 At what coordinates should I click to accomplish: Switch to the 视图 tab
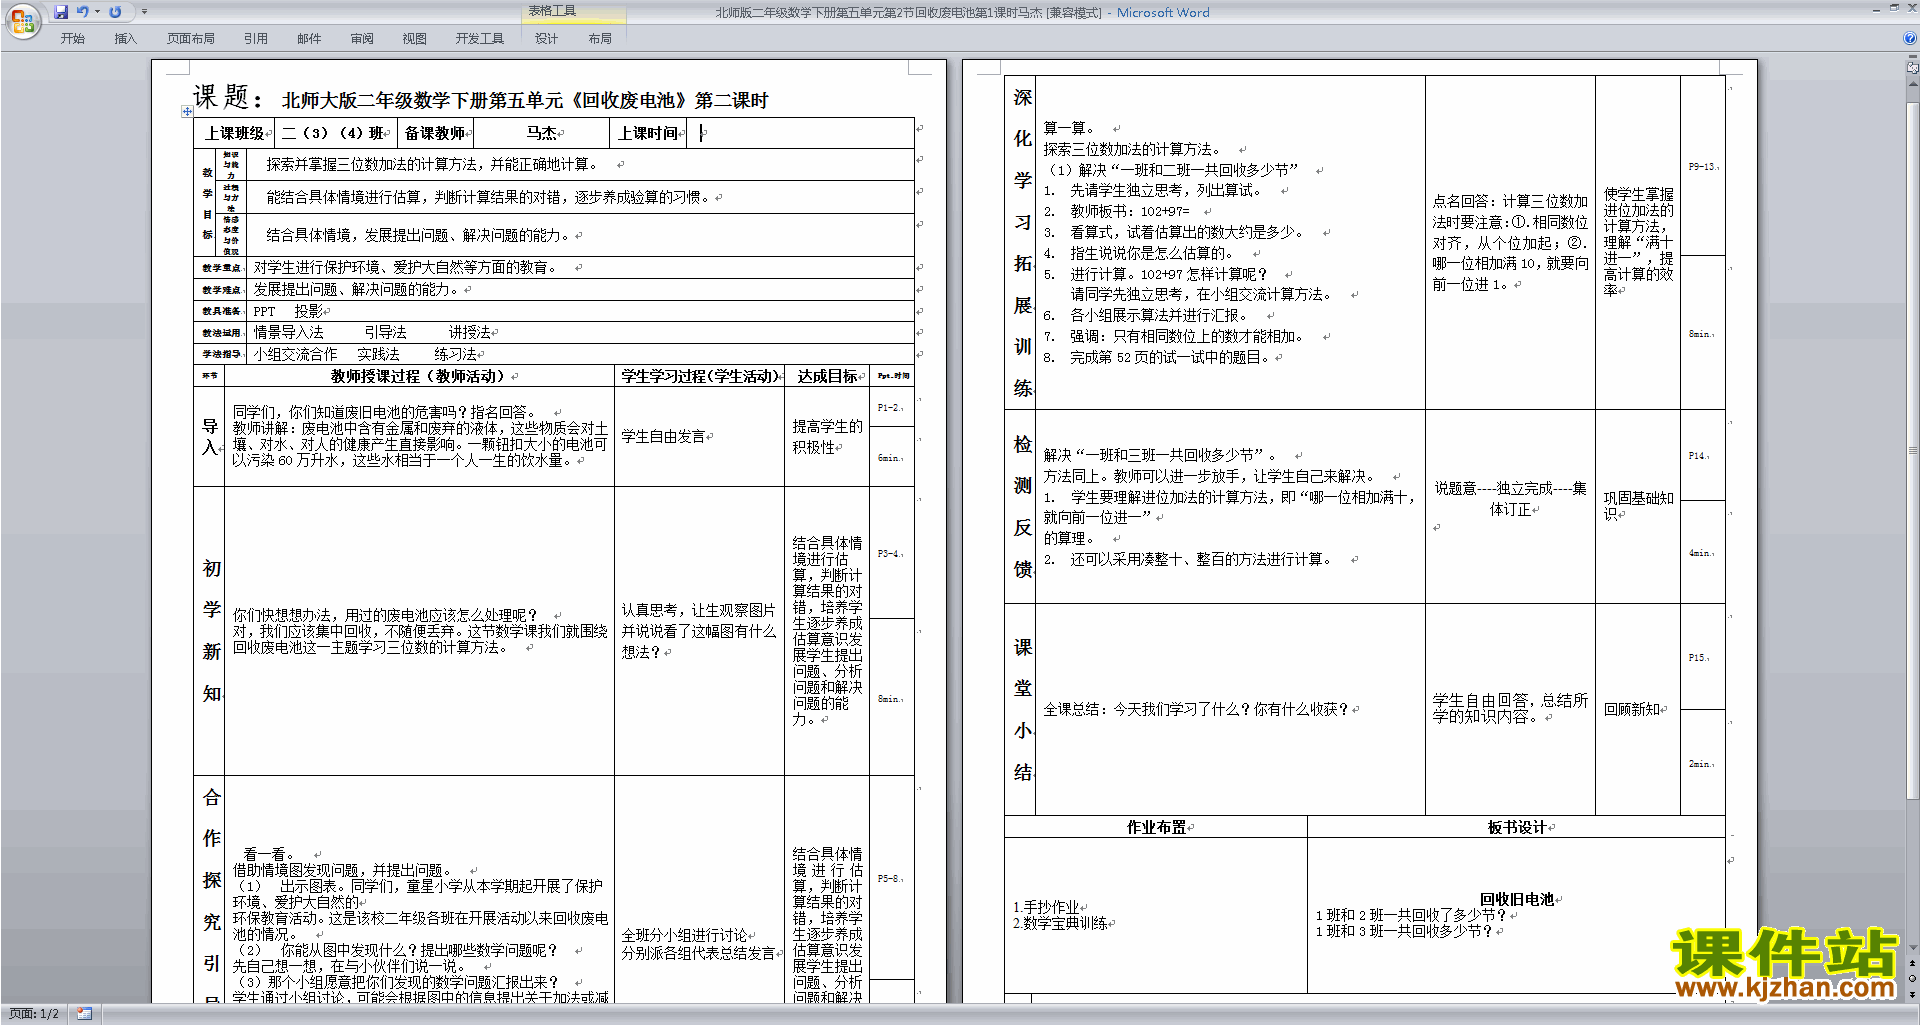(415, 39)
